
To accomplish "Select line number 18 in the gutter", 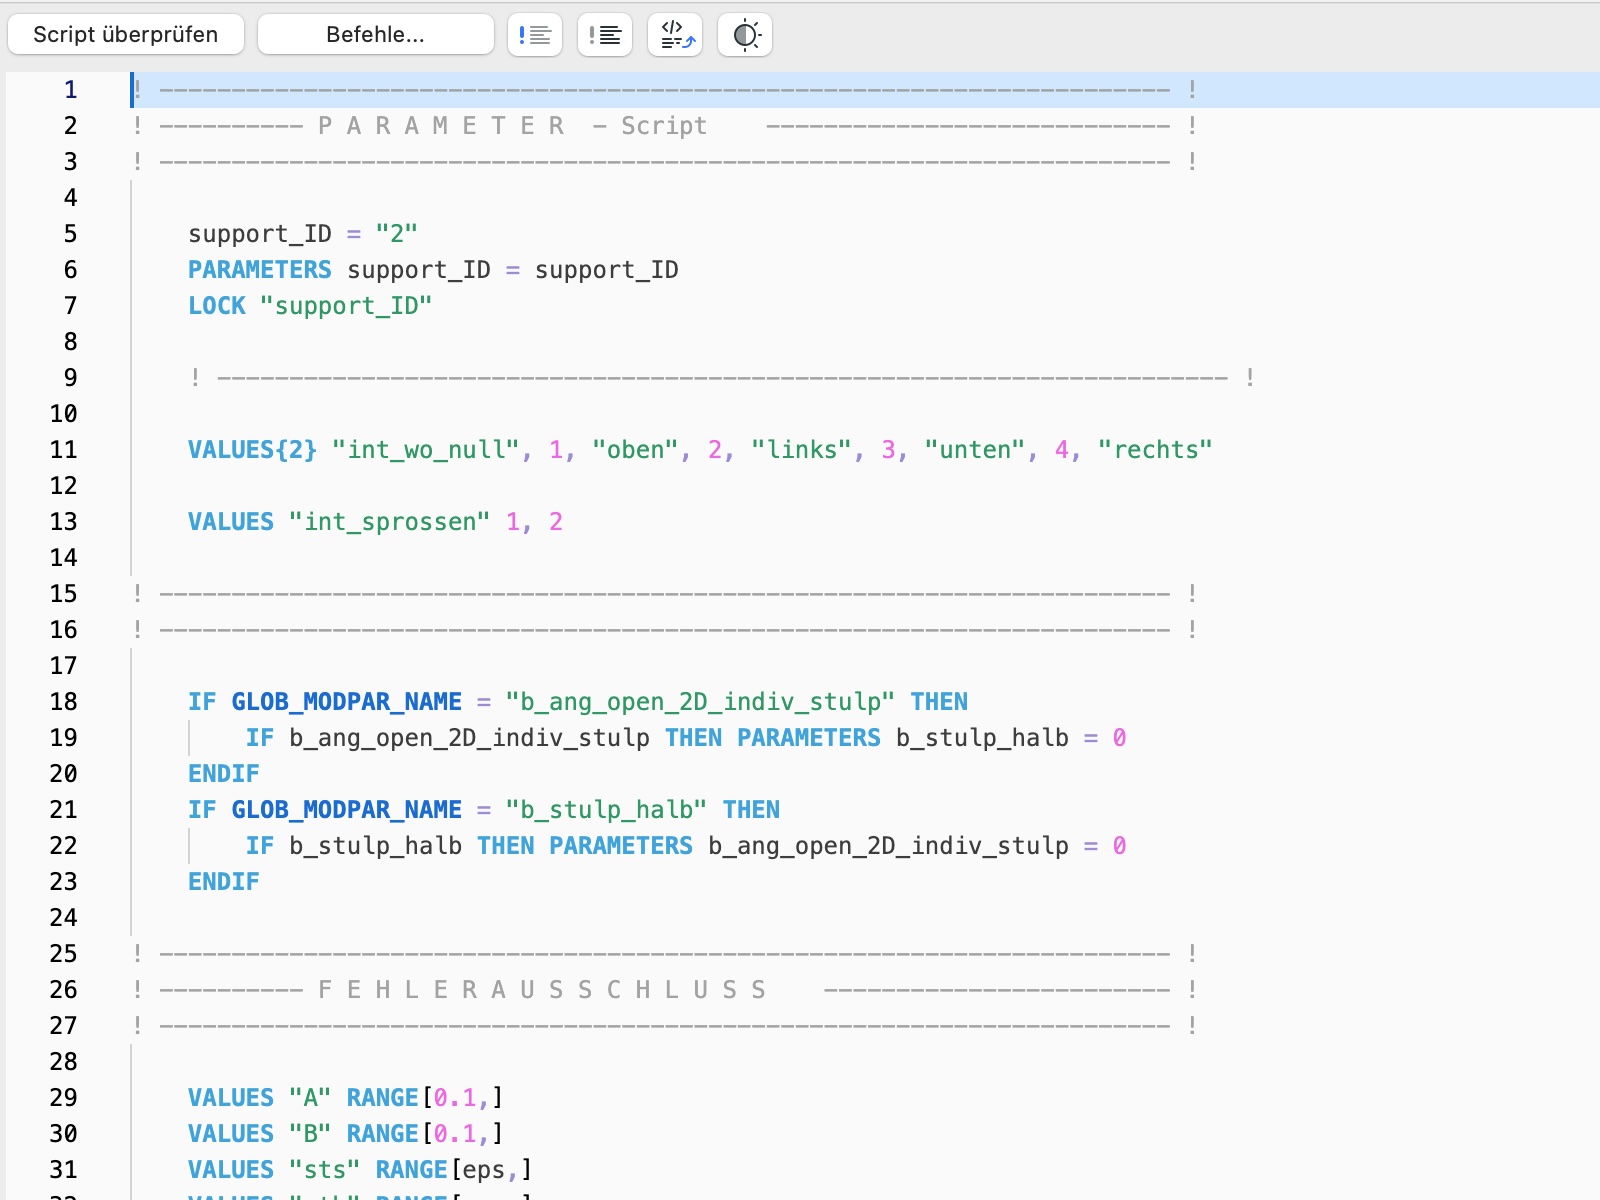I will [63, 702].
